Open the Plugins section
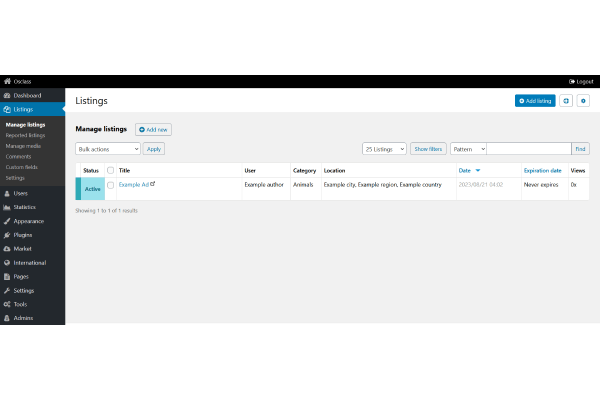The image size is (600, 400). 22,235
